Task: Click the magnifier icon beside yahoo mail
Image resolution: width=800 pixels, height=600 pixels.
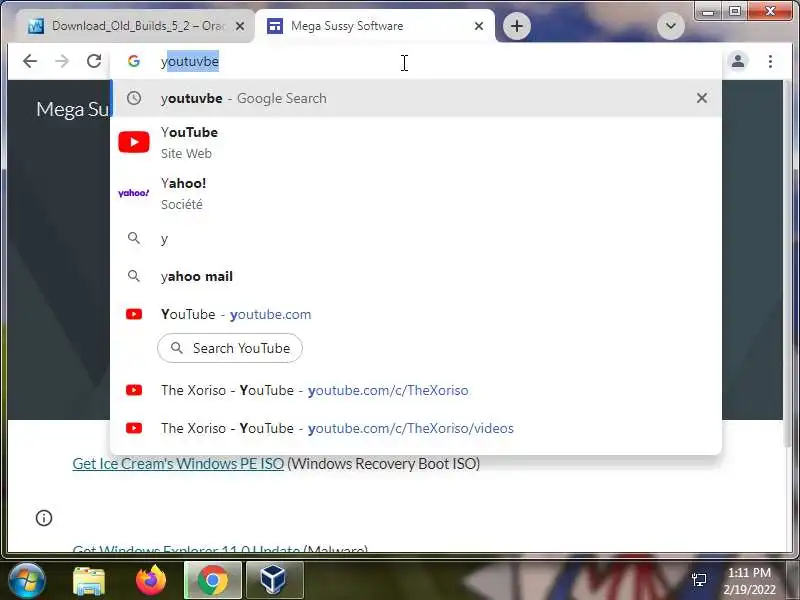Action: click(134, 276)
